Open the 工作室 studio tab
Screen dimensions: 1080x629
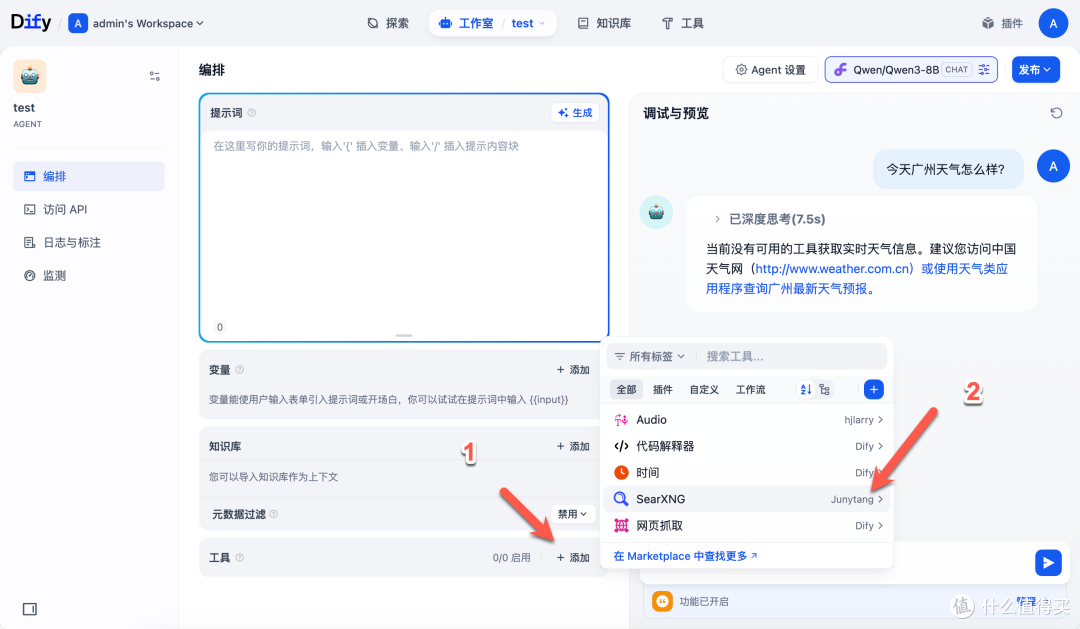467,23
